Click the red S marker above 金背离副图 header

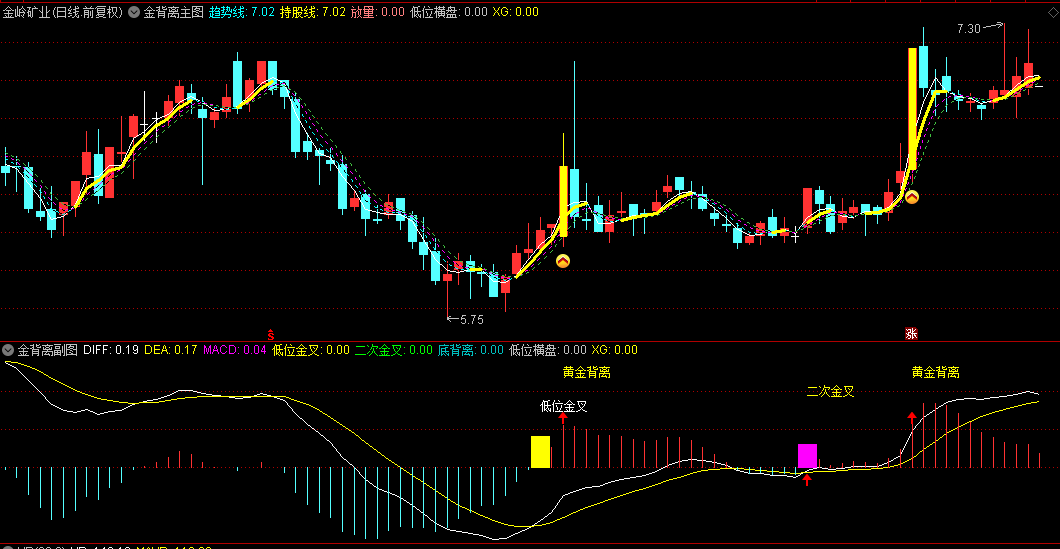[x=271, y=333]
